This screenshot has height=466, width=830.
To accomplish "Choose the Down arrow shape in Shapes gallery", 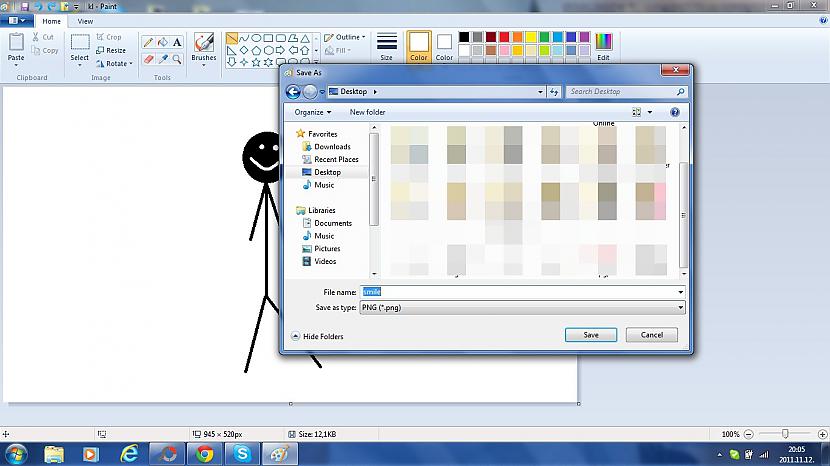I will click(x=231, y=62).
